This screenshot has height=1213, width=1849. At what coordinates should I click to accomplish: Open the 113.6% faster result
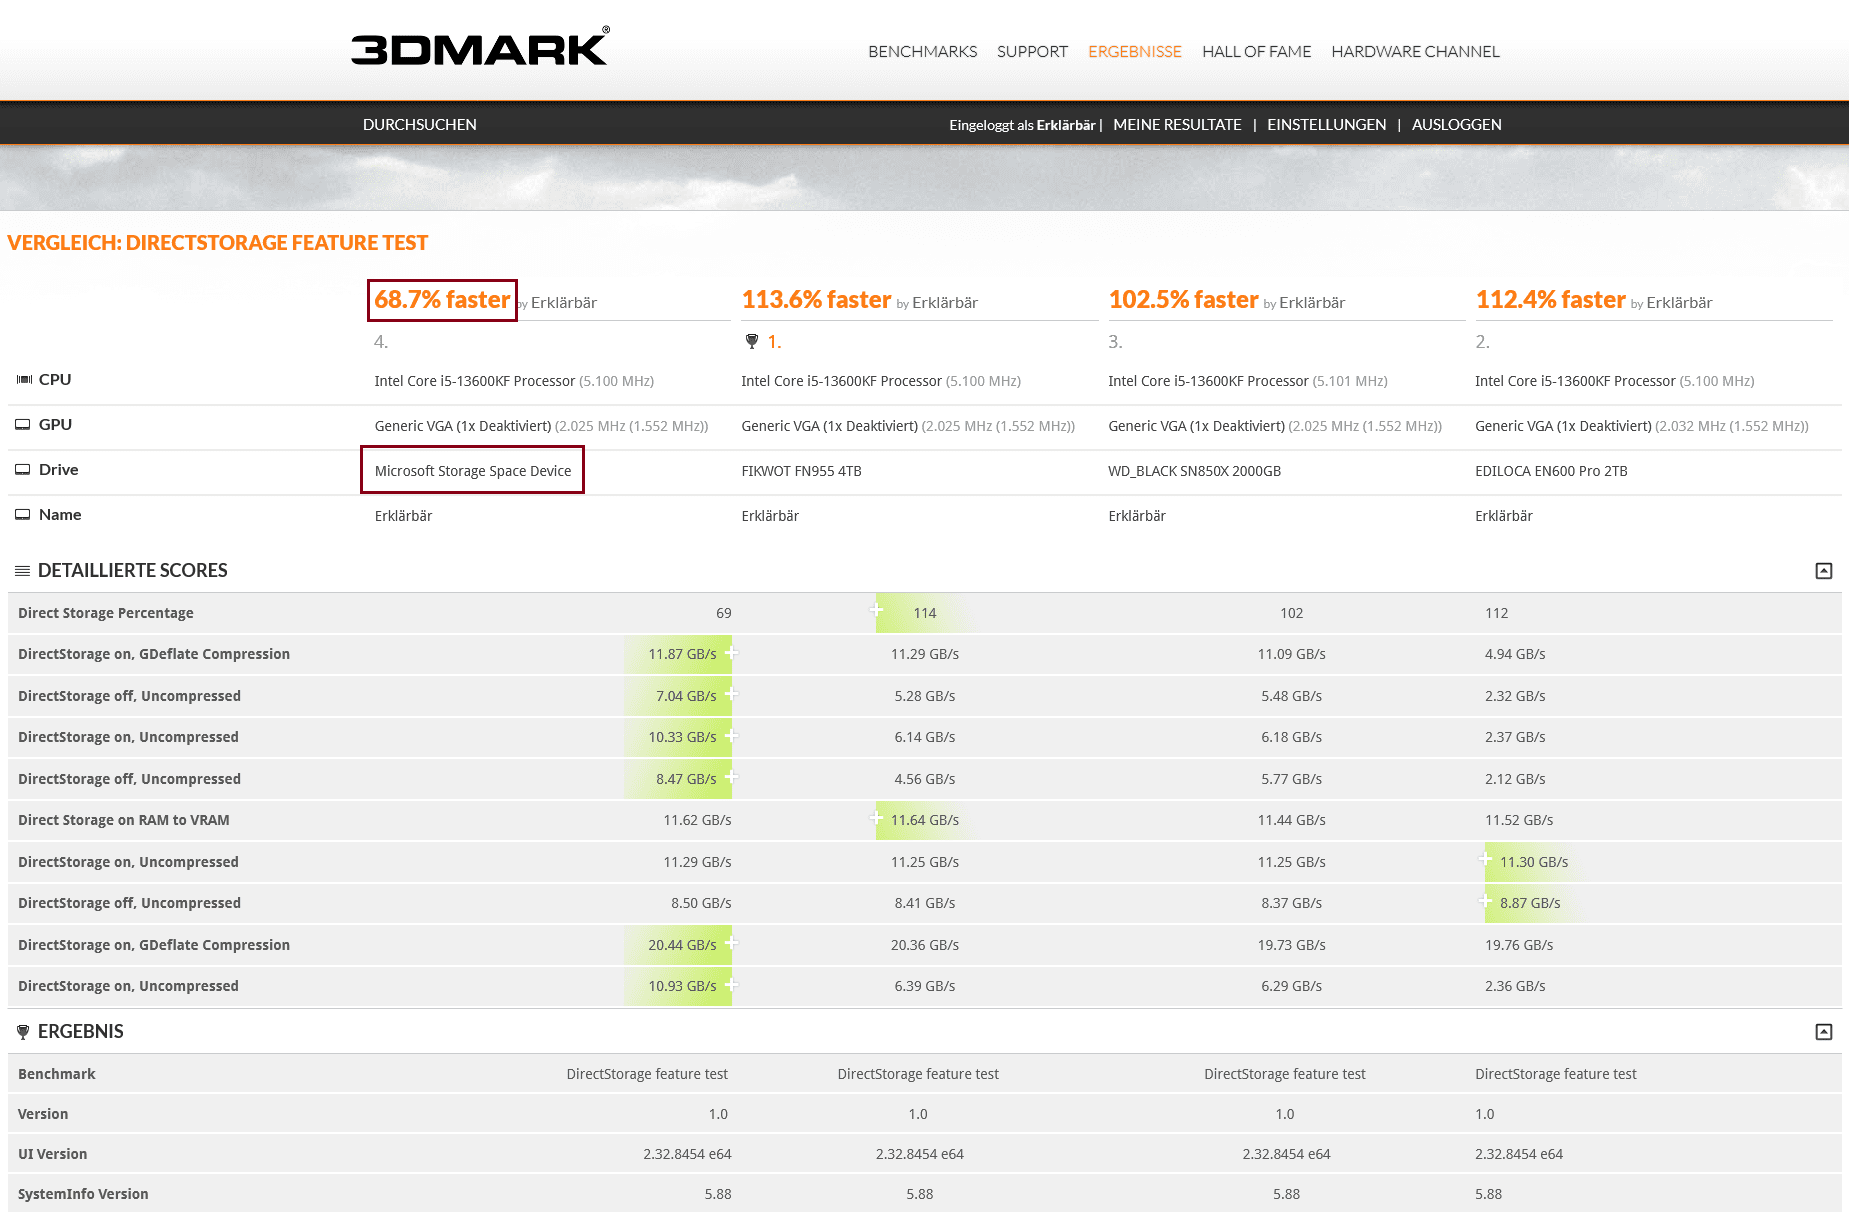pyautogui.click(x=816, y=300)
